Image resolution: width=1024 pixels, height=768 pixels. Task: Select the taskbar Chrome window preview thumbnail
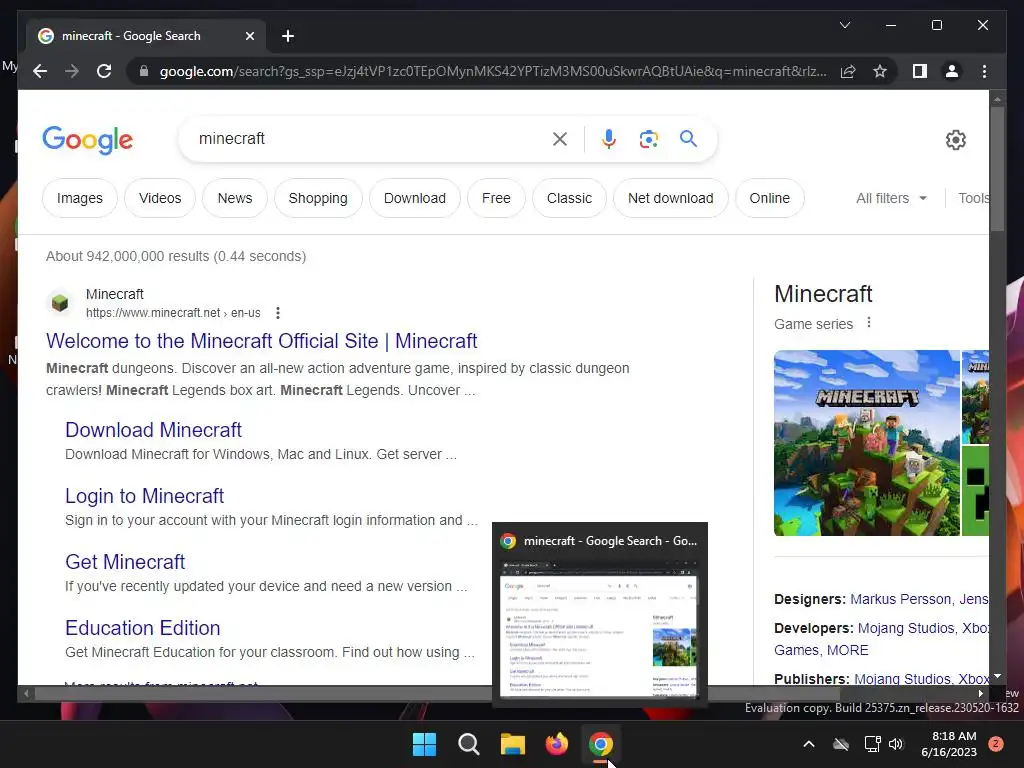pos(600,630)
